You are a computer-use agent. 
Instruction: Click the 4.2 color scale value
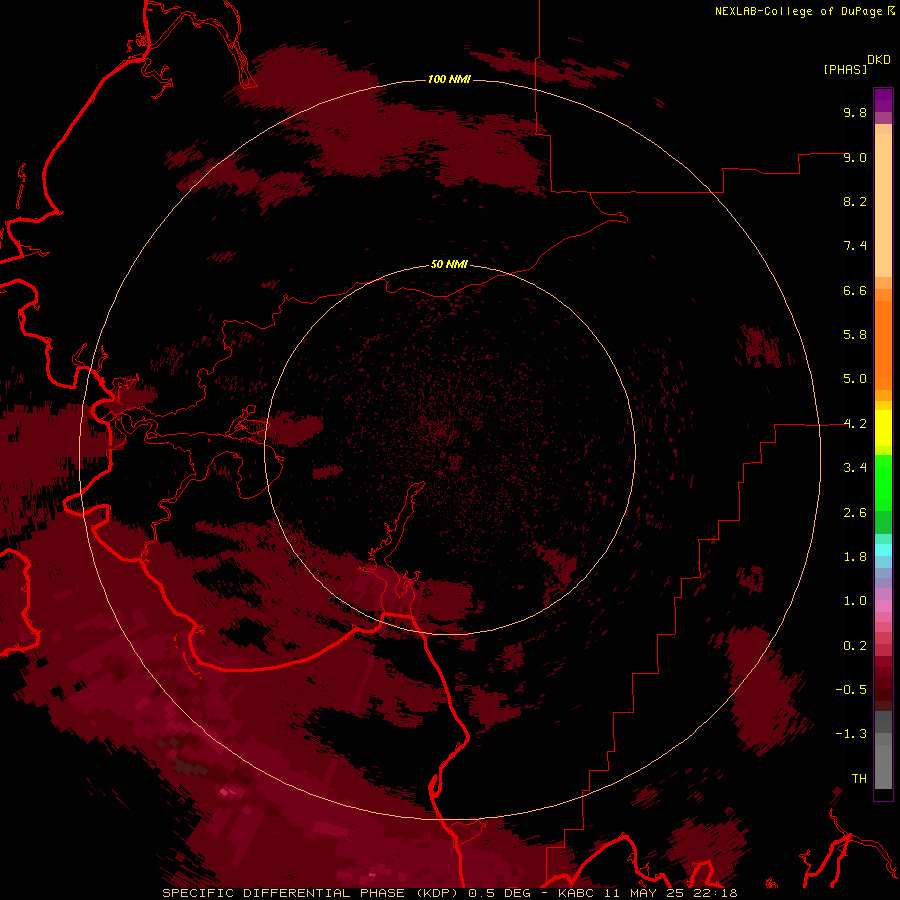pos(855,424)
